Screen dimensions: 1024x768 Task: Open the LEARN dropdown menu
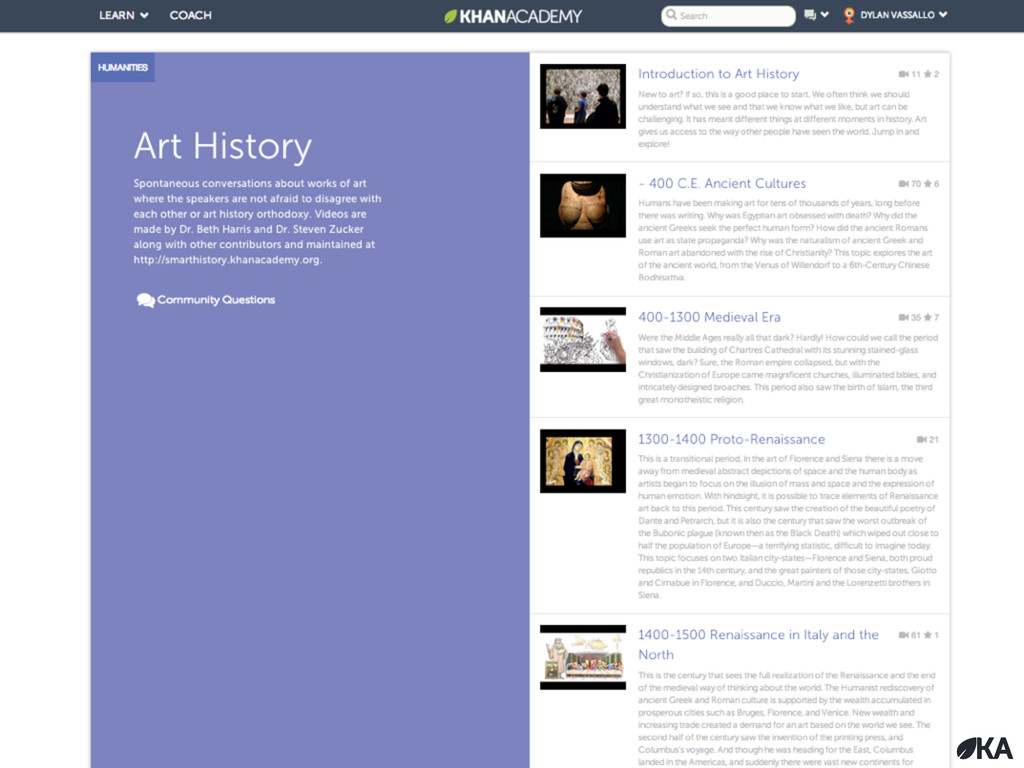tap(123, 15)
